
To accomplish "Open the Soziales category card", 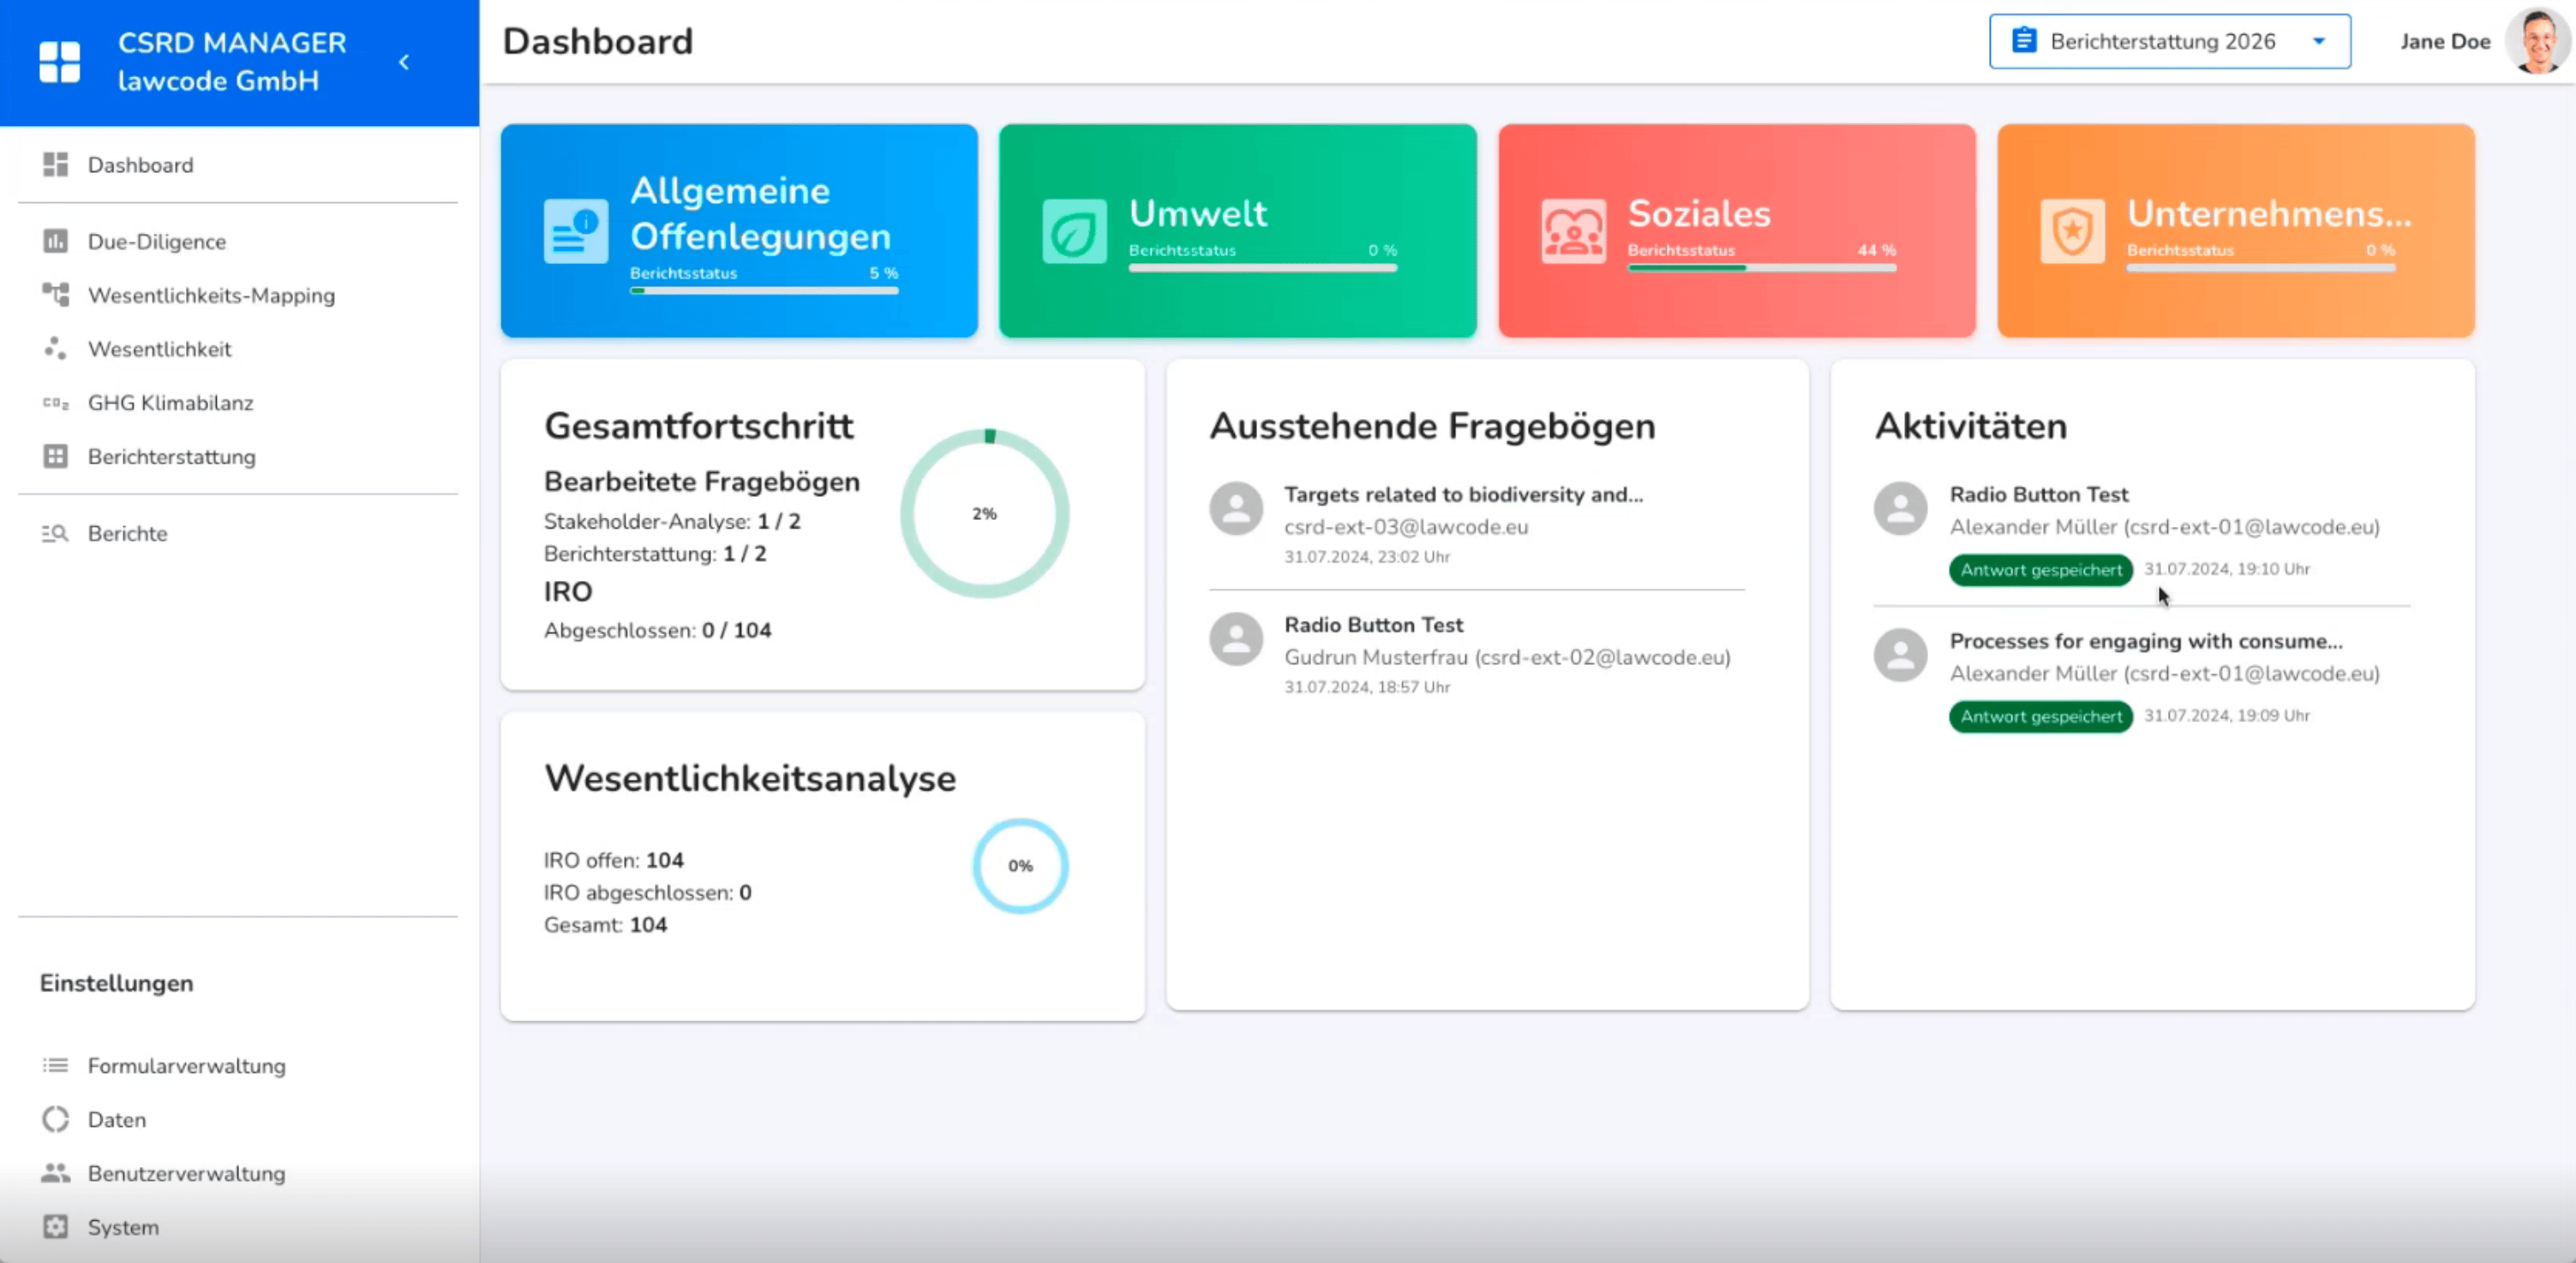I will tap(1735, 230).
